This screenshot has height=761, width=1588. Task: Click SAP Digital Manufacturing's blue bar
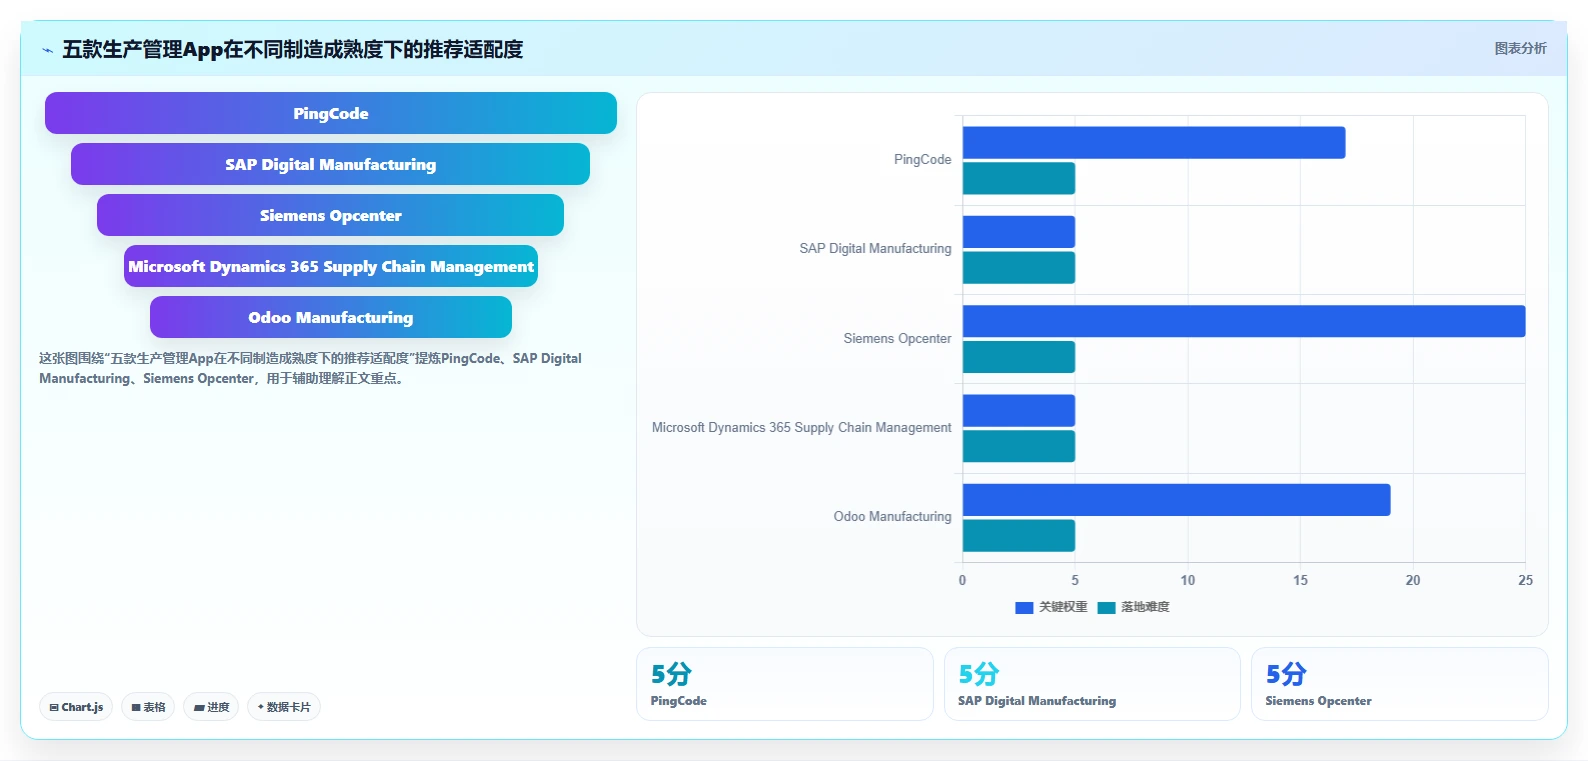pos(1019,232)
